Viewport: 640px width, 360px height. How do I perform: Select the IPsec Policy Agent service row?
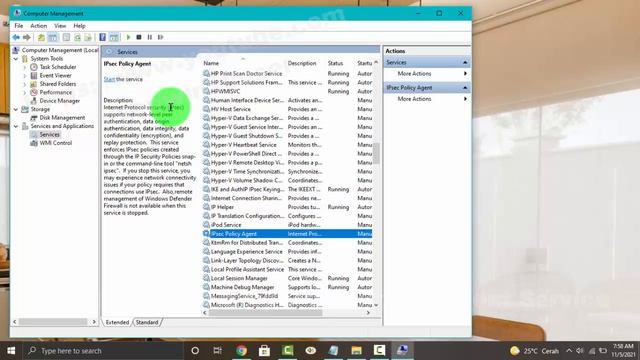(x=287, y=234)
